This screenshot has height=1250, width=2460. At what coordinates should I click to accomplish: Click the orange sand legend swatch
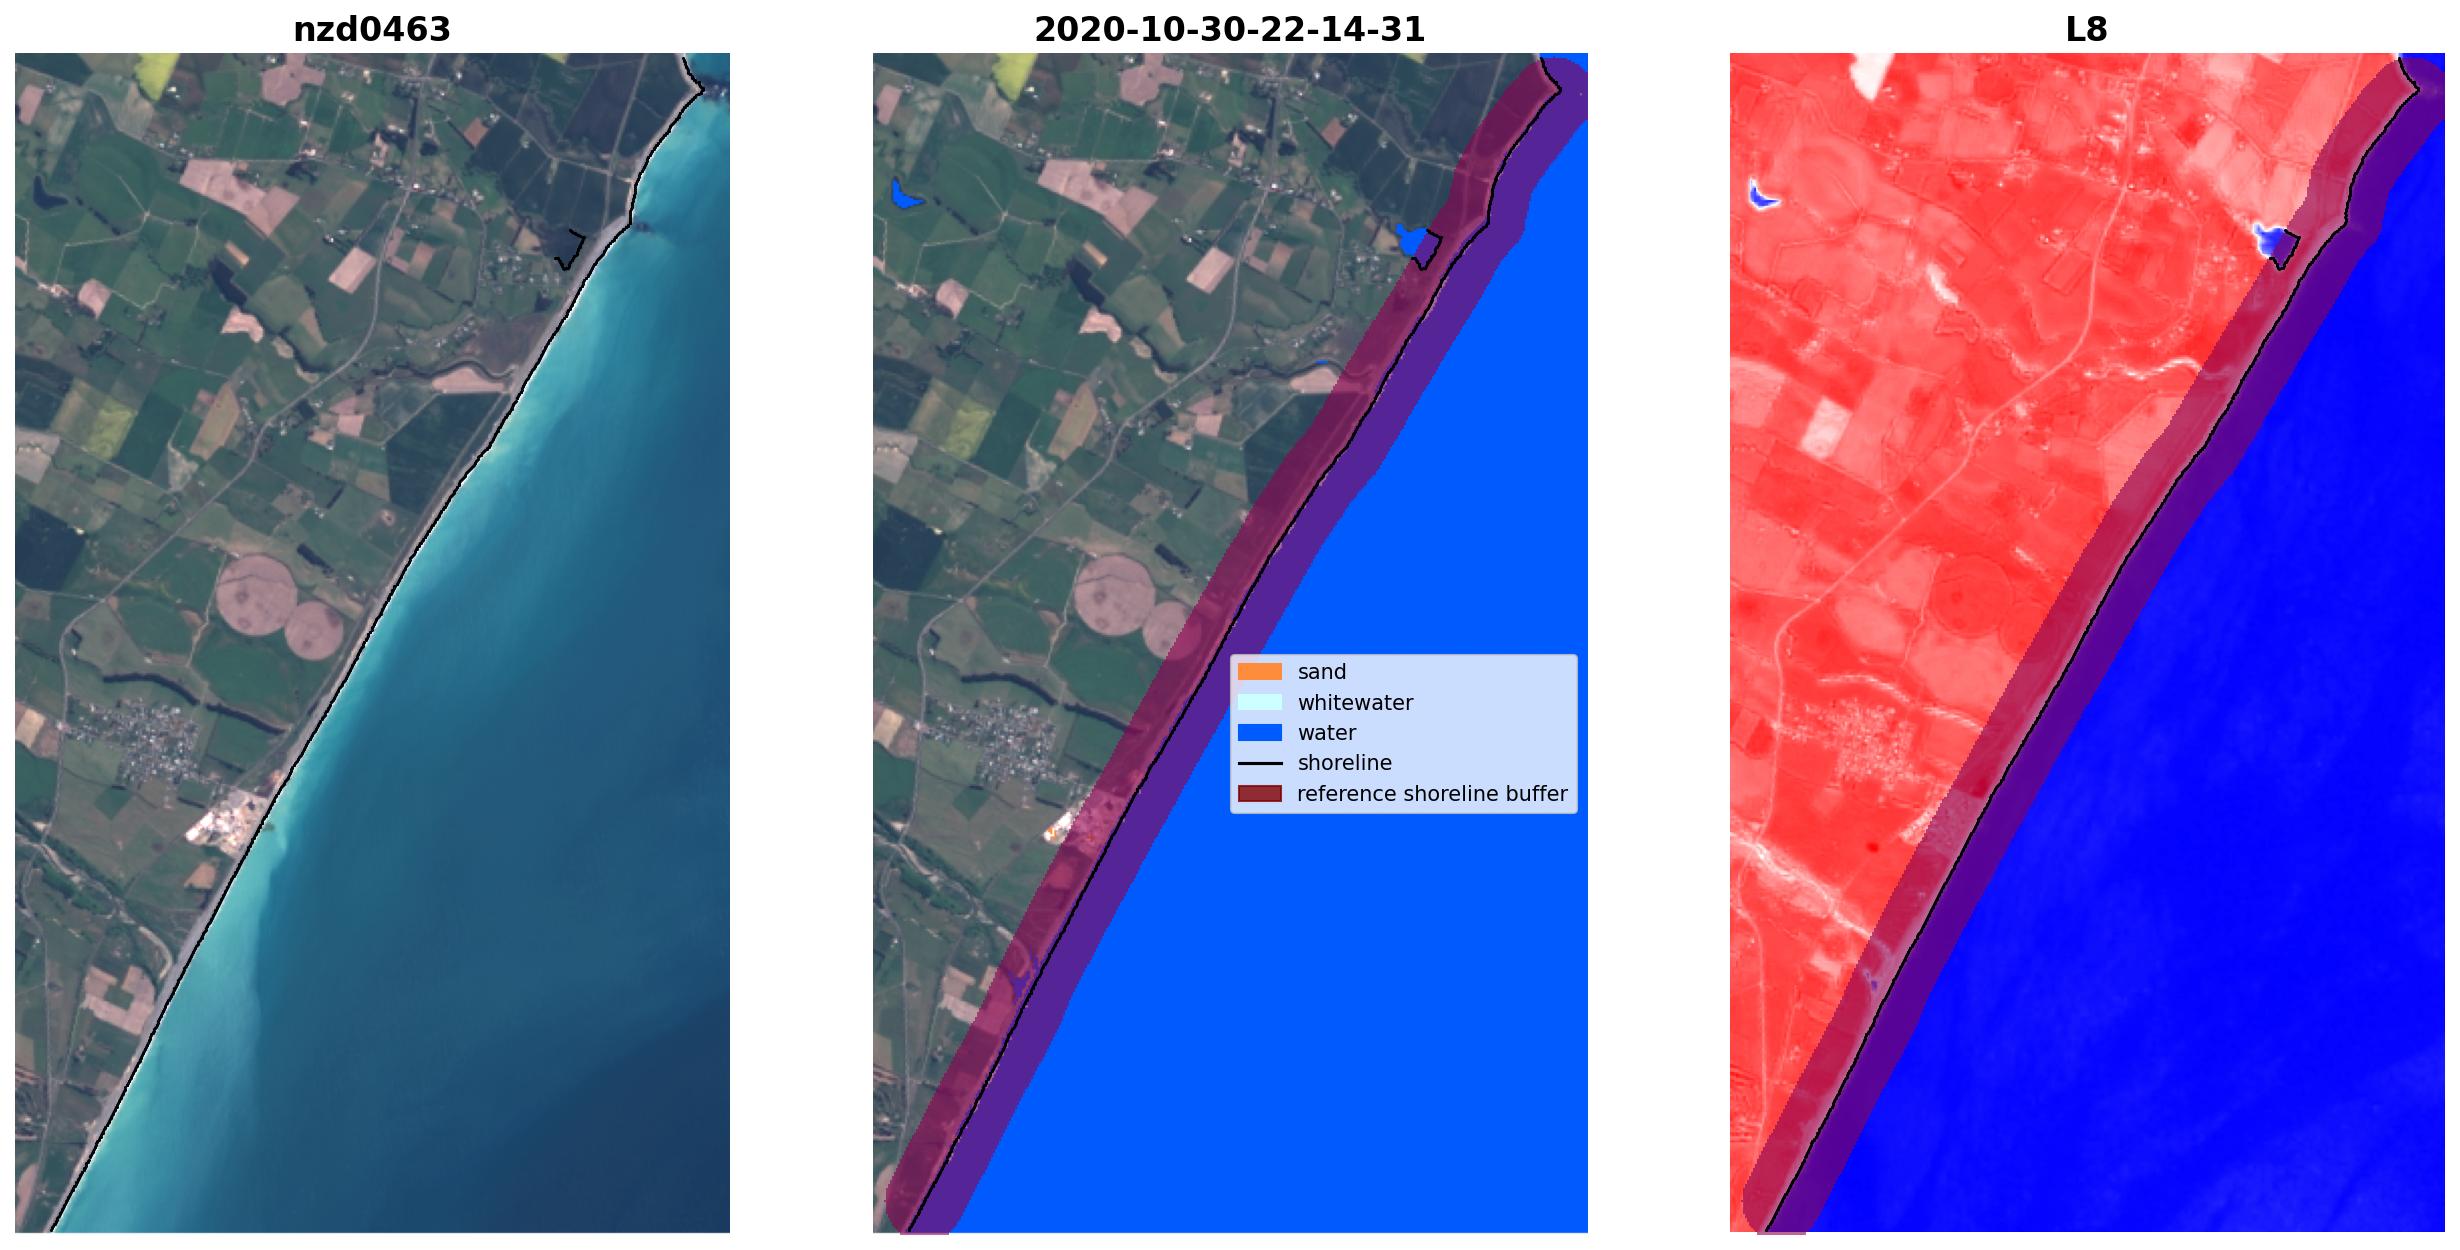click(x=1259, y=672)
